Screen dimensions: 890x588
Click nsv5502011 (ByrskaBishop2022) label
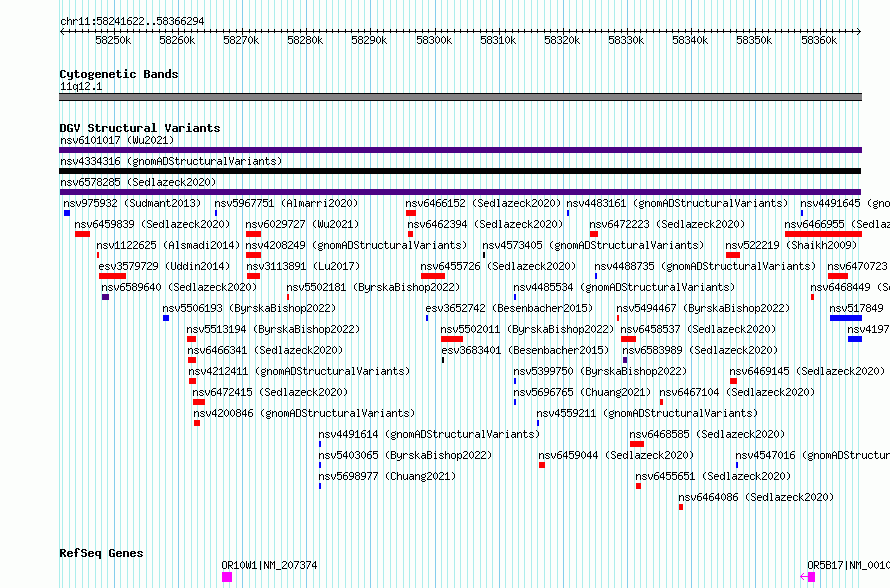point(527,329)
